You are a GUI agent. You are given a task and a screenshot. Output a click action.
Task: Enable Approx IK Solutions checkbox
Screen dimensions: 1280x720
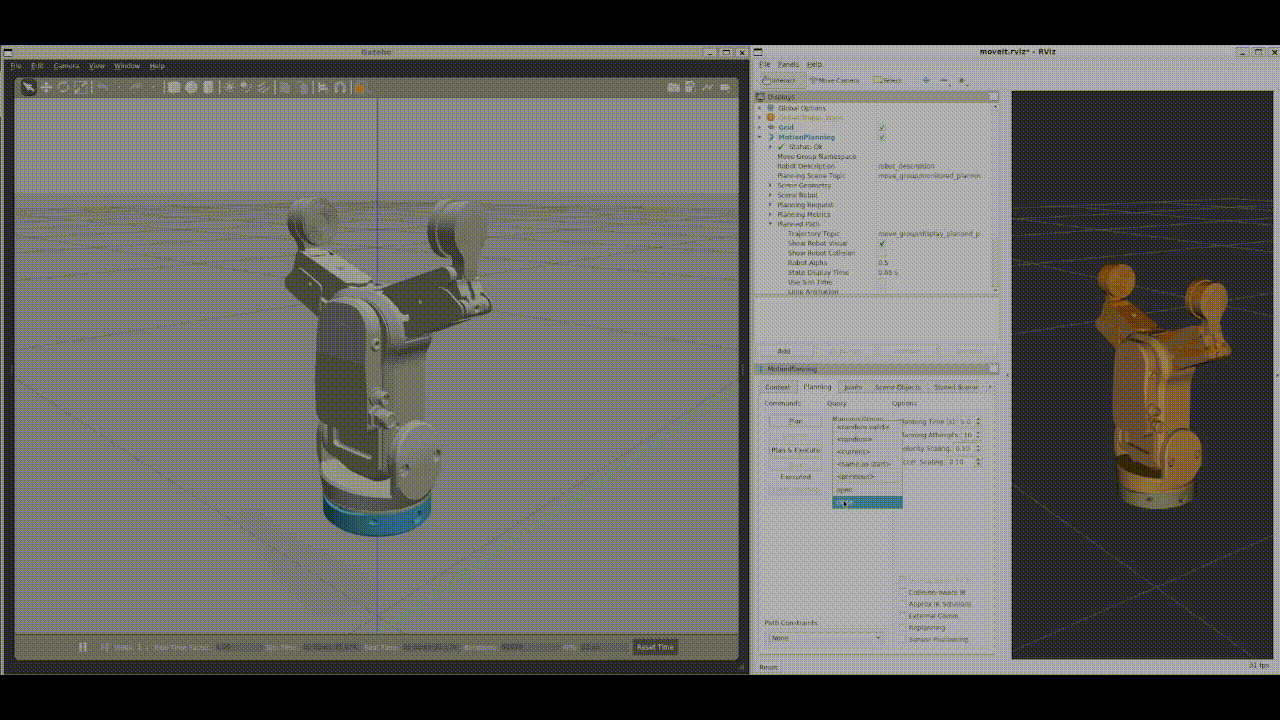pos(904,604)
